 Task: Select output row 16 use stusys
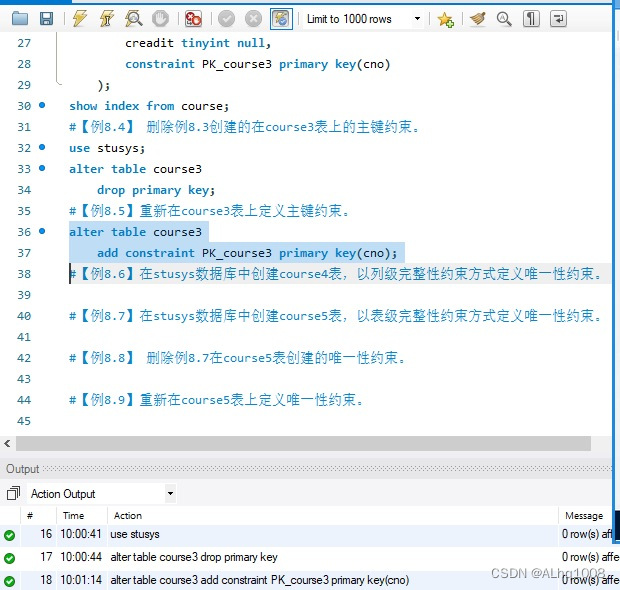[x=307, y=535]
